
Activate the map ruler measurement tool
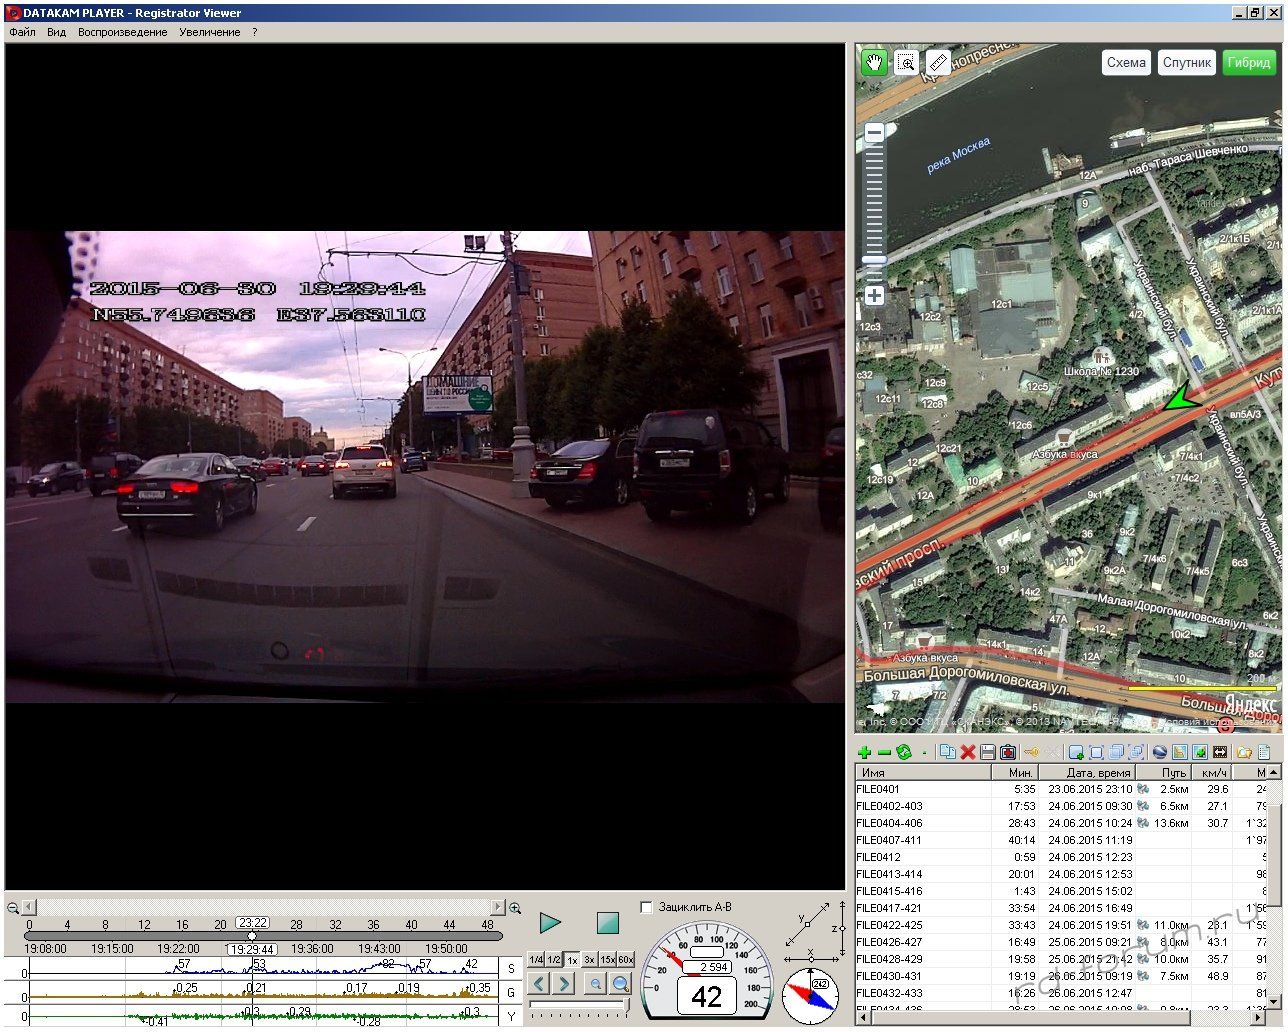point(938,63)
